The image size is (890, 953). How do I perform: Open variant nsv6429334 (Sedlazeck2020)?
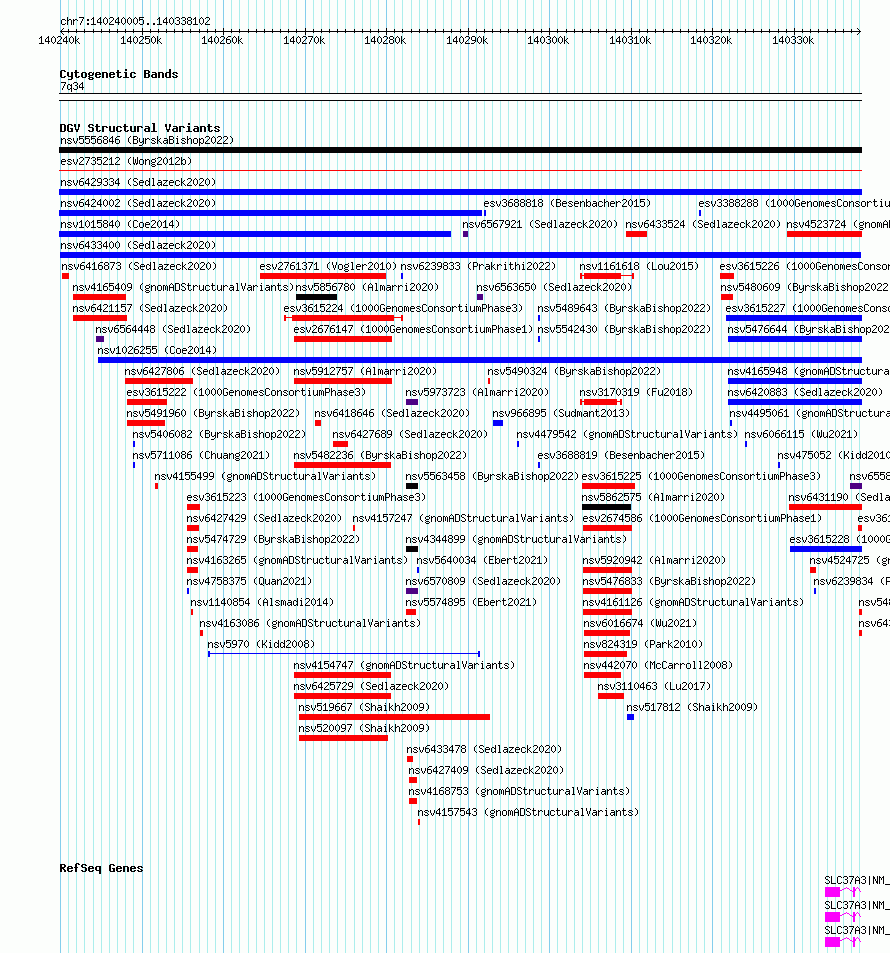138,182
